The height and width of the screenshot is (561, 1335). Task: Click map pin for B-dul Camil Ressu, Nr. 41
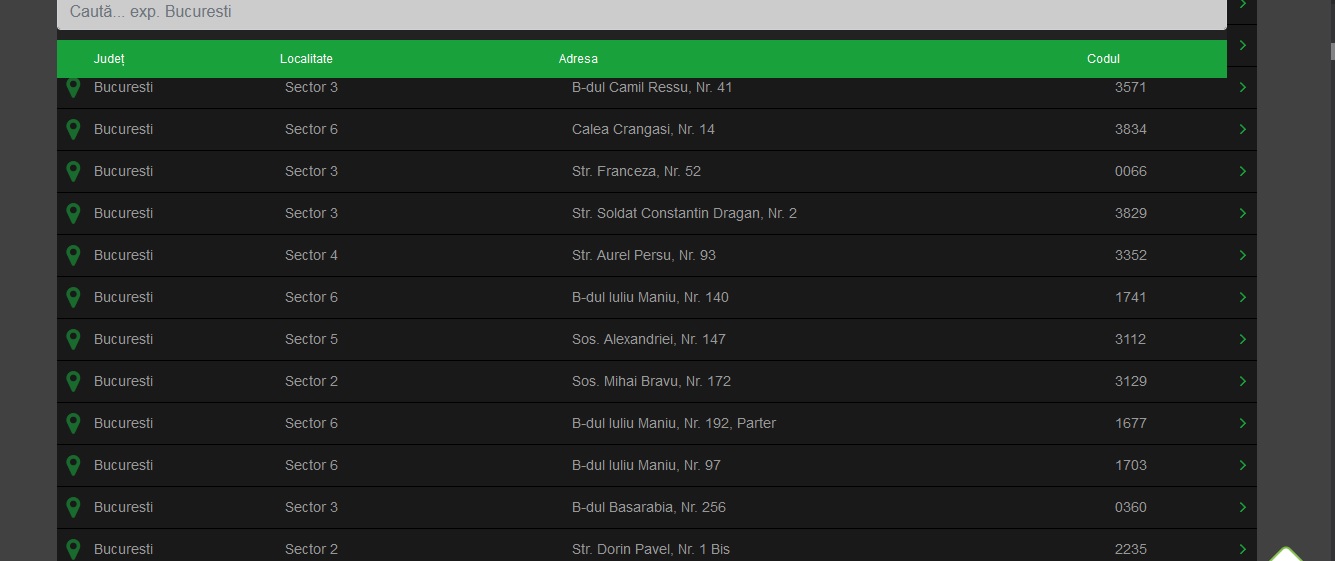pos(73,87)
